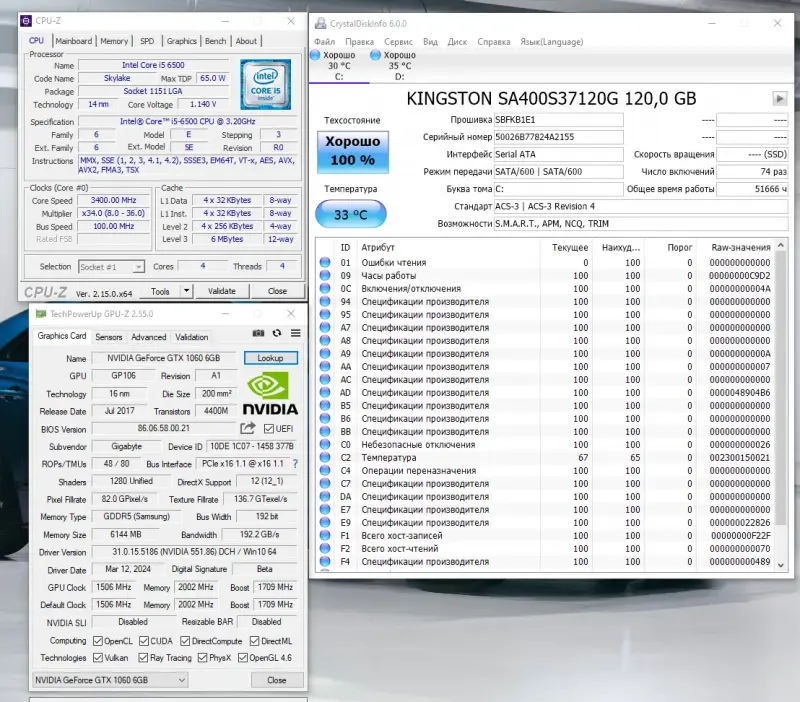Image resolution: width=800 pixels, height=702 pixels.
Task: Toggle the UEFI checkbox
Action: 269,429
